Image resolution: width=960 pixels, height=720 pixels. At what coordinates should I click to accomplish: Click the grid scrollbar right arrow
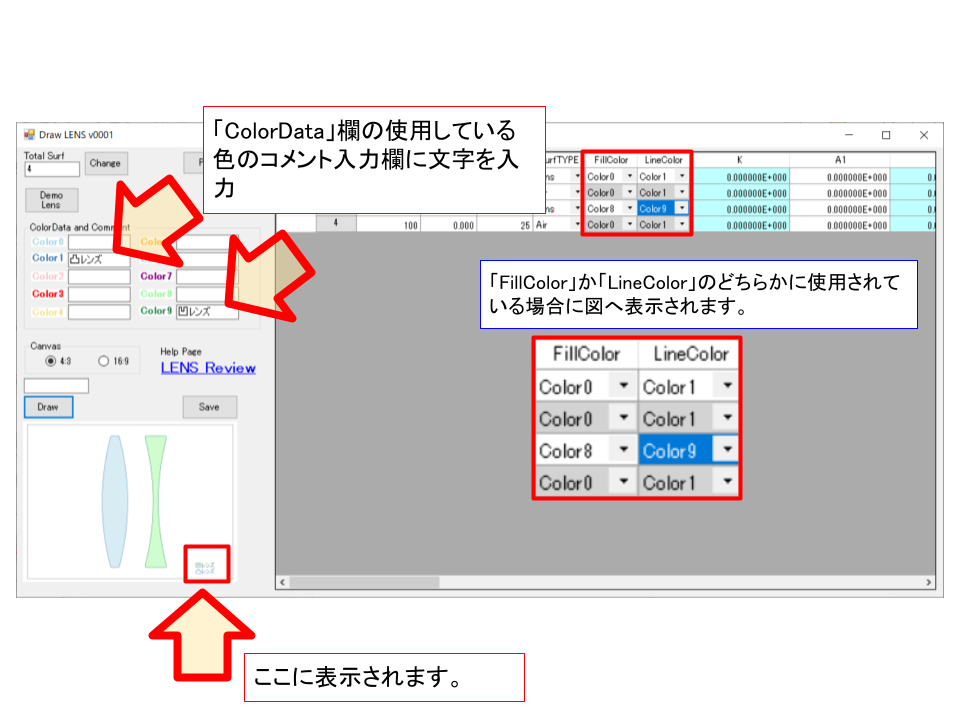pyautogui.click(x=929, y=582)
